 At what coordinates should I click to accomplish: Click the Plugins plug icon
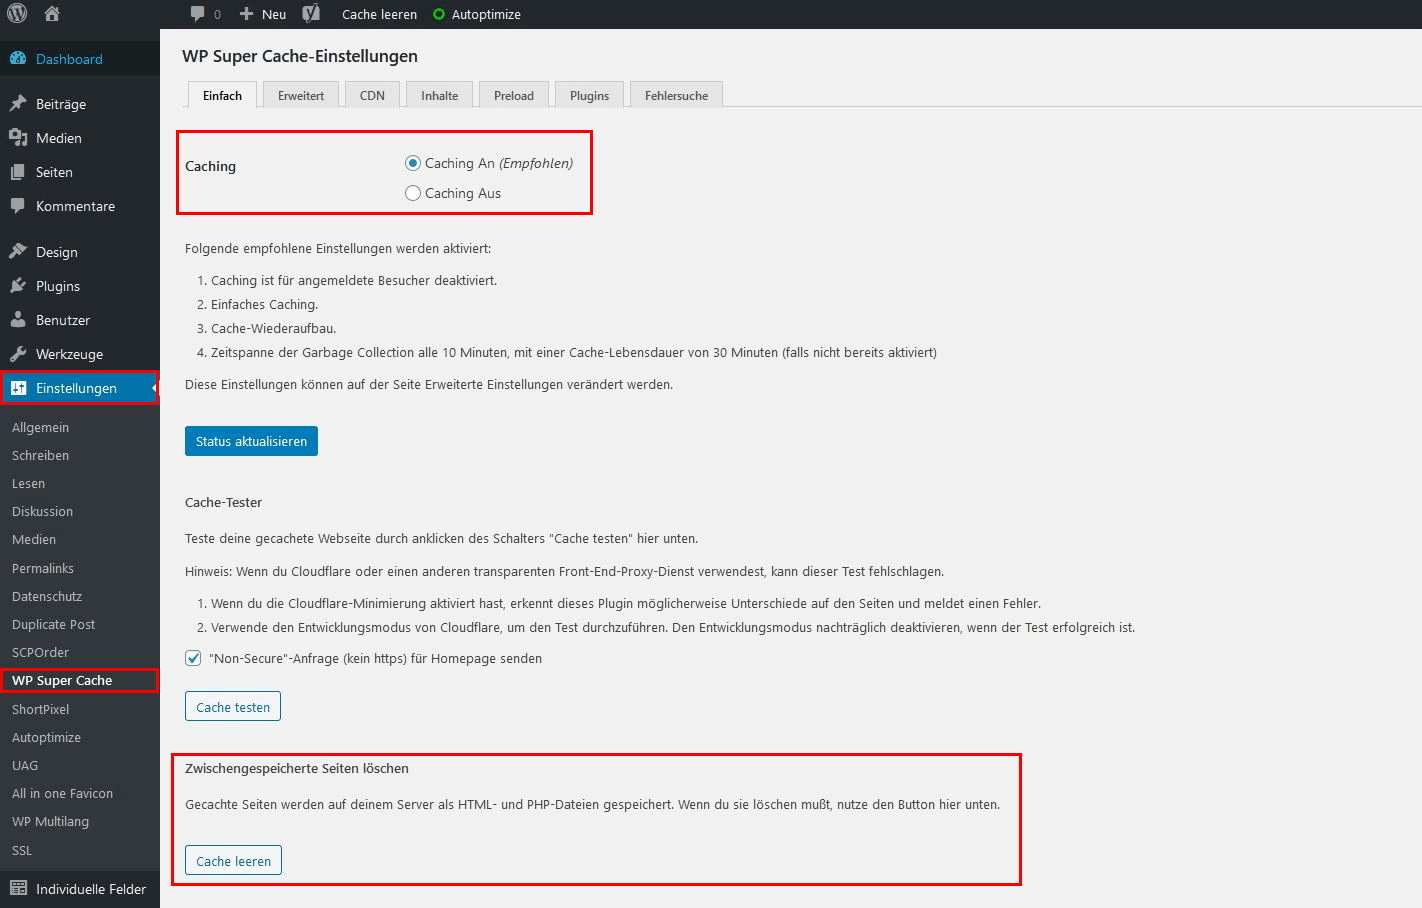(18, 286)
